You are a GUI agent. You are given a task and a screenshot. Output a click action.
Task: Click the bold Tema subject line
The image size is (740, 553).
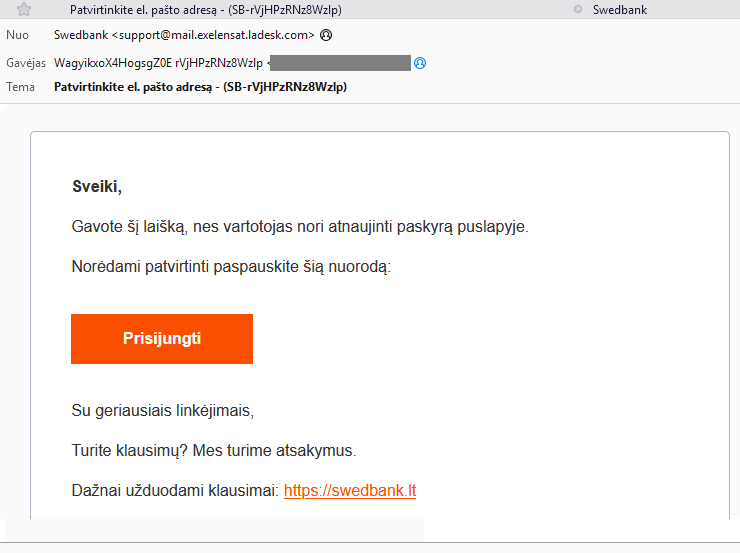tap(201, 87)
